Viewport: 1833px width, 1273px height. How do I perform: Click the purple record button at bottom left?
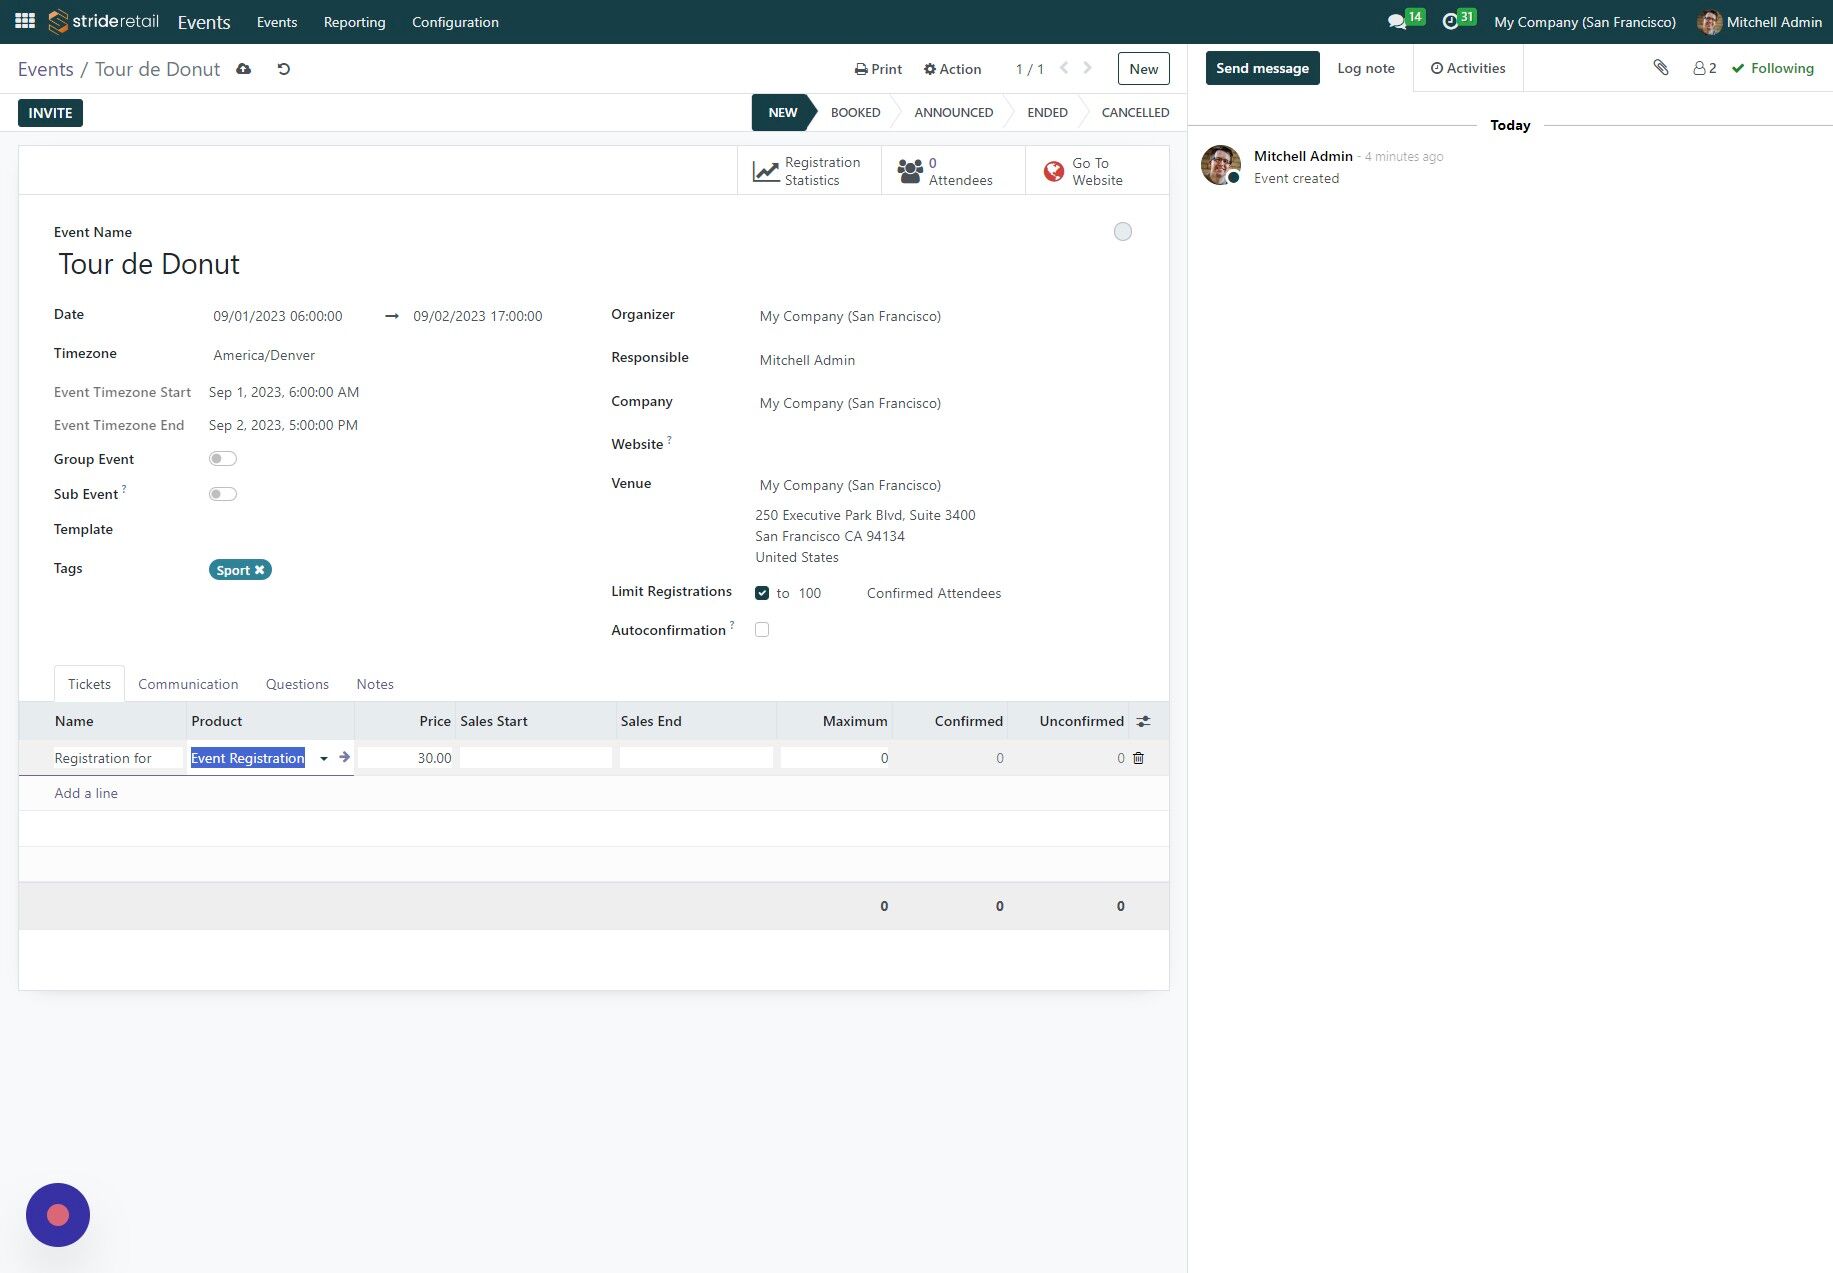[58, 1215]
